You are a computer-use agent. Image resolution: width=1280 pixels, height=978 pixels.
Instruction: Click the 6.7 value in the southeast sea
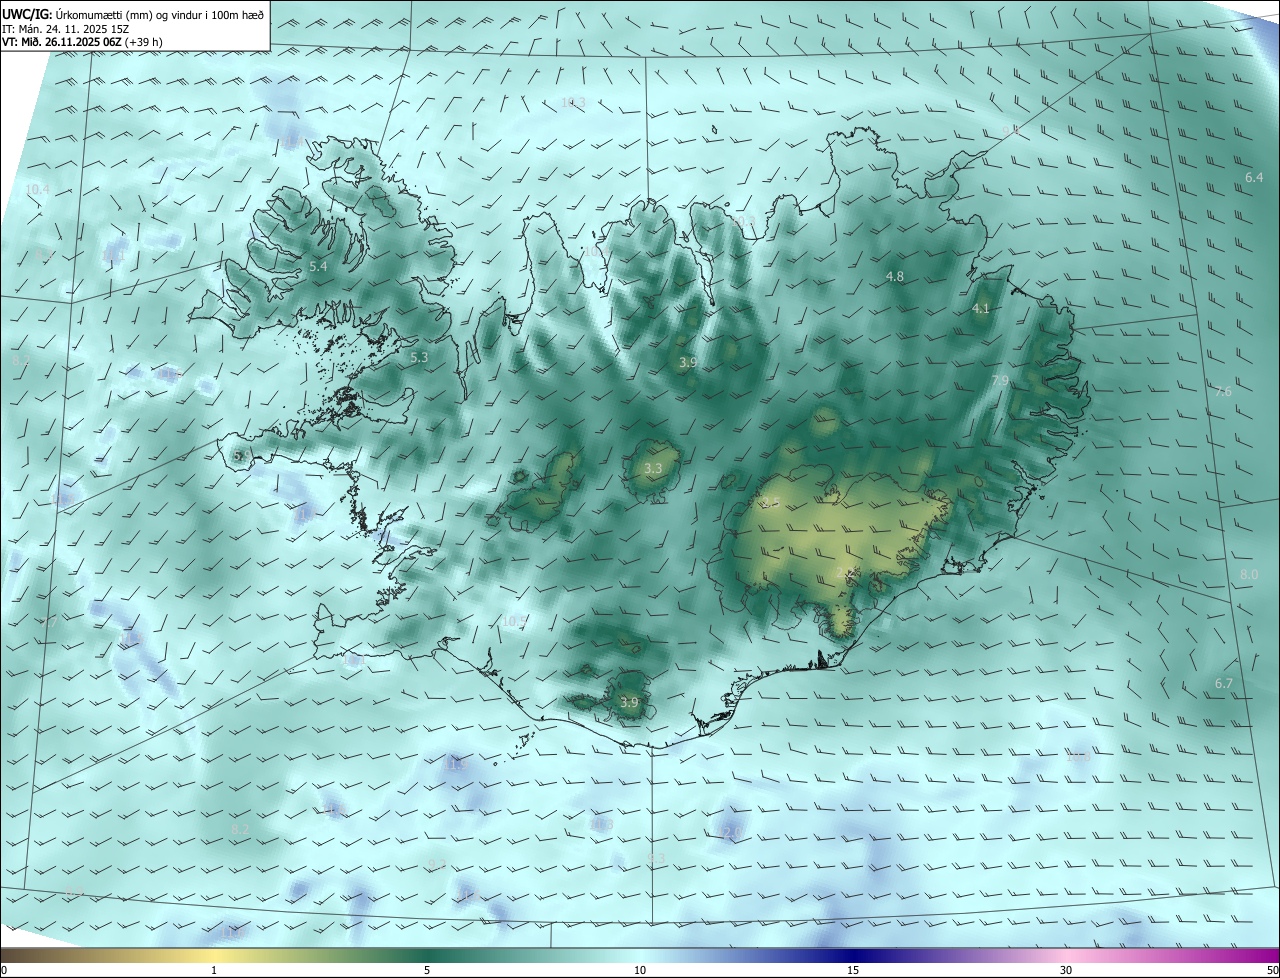pyautogui.click(x=1224, y=683)
